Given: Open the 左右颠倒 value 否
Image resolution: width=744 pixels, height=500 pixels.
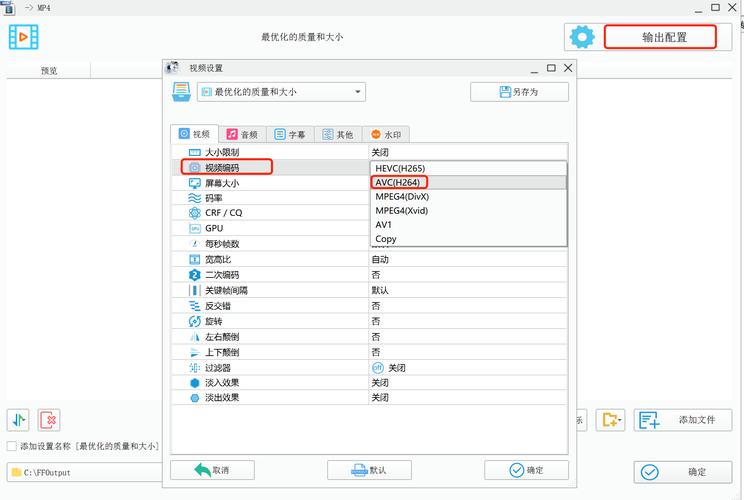Looking at the screenshot, I should (468, 337).
